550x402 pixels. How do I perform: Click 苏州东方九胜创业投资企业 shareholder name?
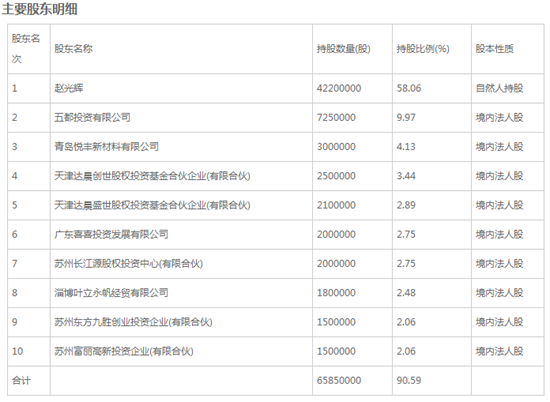(x=133, y=322)
